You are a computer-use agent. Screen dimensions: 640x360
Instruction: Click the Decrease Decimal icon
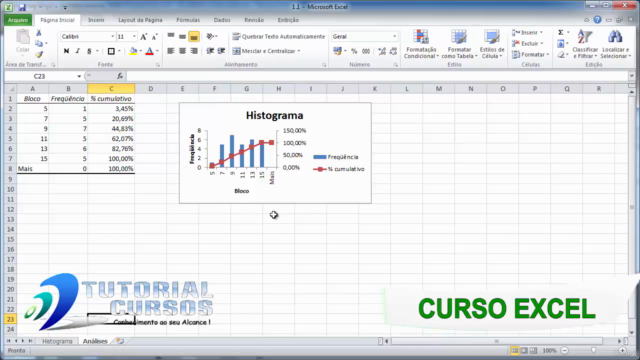(393, 51)
